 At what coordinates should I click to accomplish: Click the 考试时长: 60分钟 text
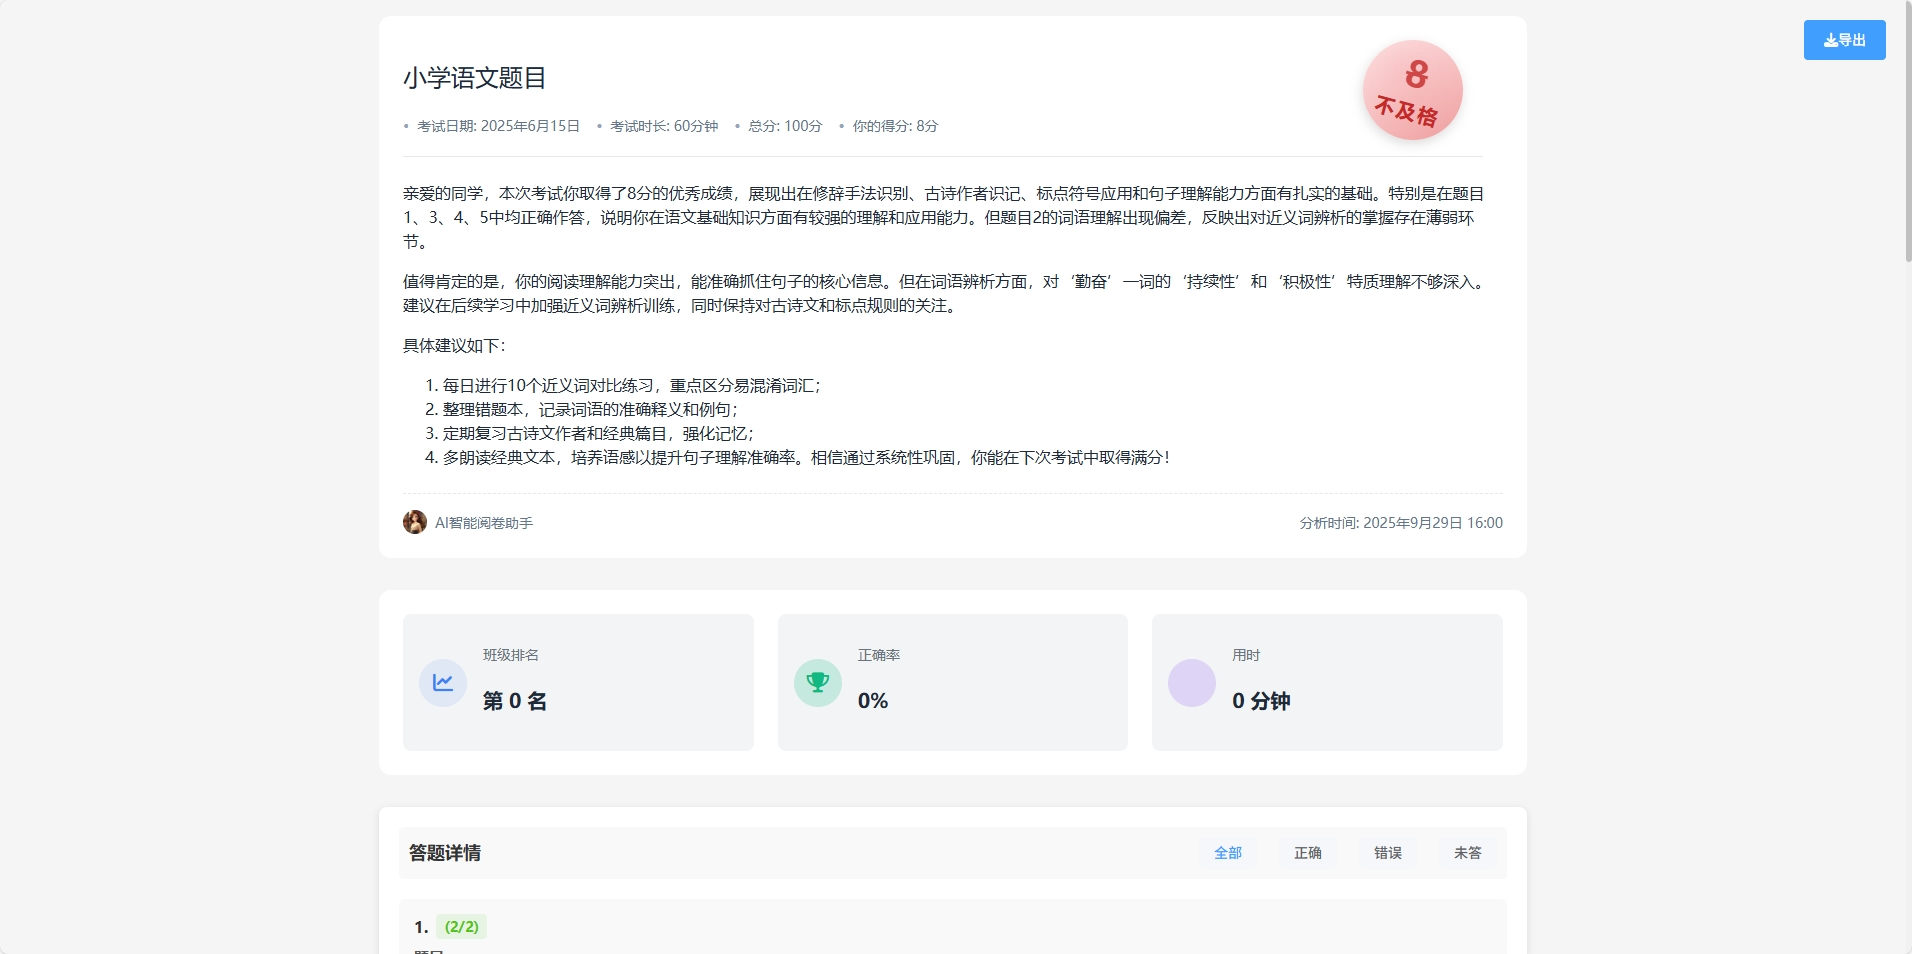pyautogui.click(x=664, y=126)
